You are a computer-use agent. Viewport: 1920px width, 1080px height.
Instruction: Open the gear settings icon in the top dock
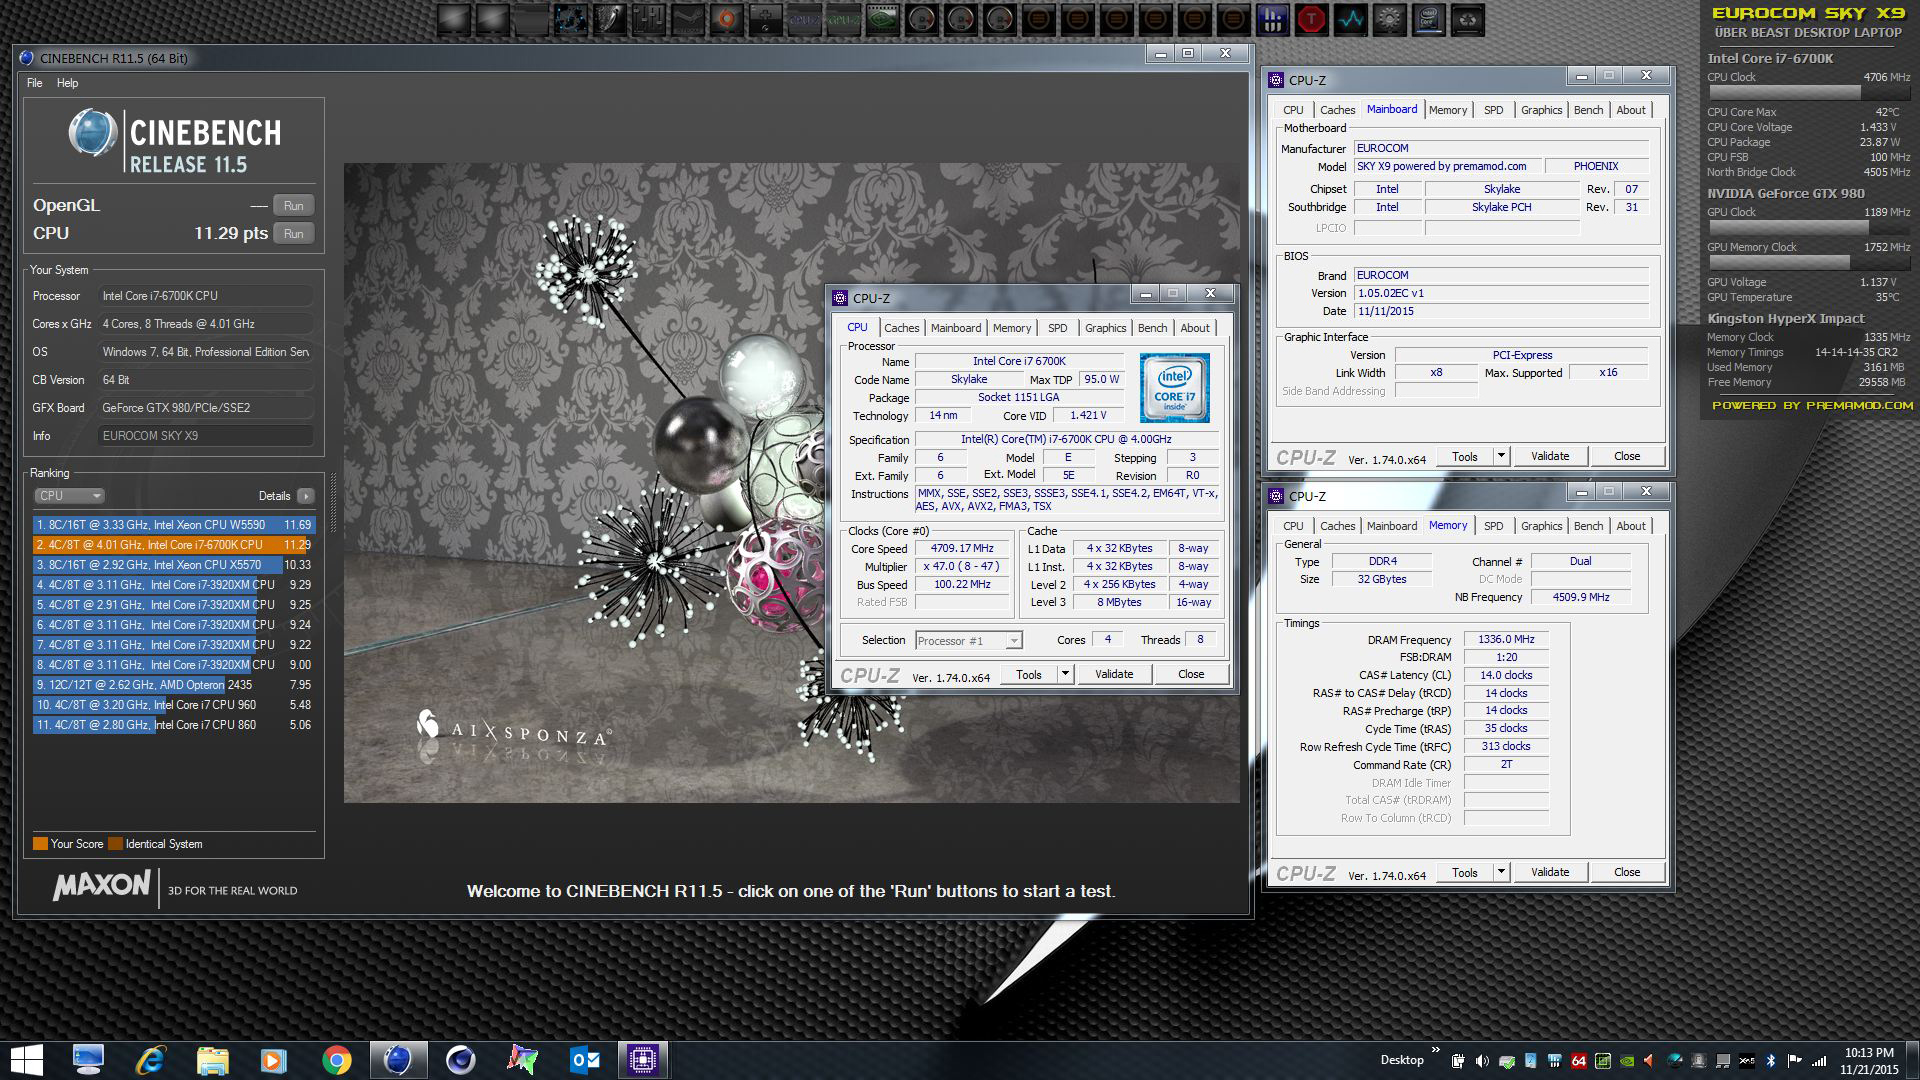(x=1390, y=19)
